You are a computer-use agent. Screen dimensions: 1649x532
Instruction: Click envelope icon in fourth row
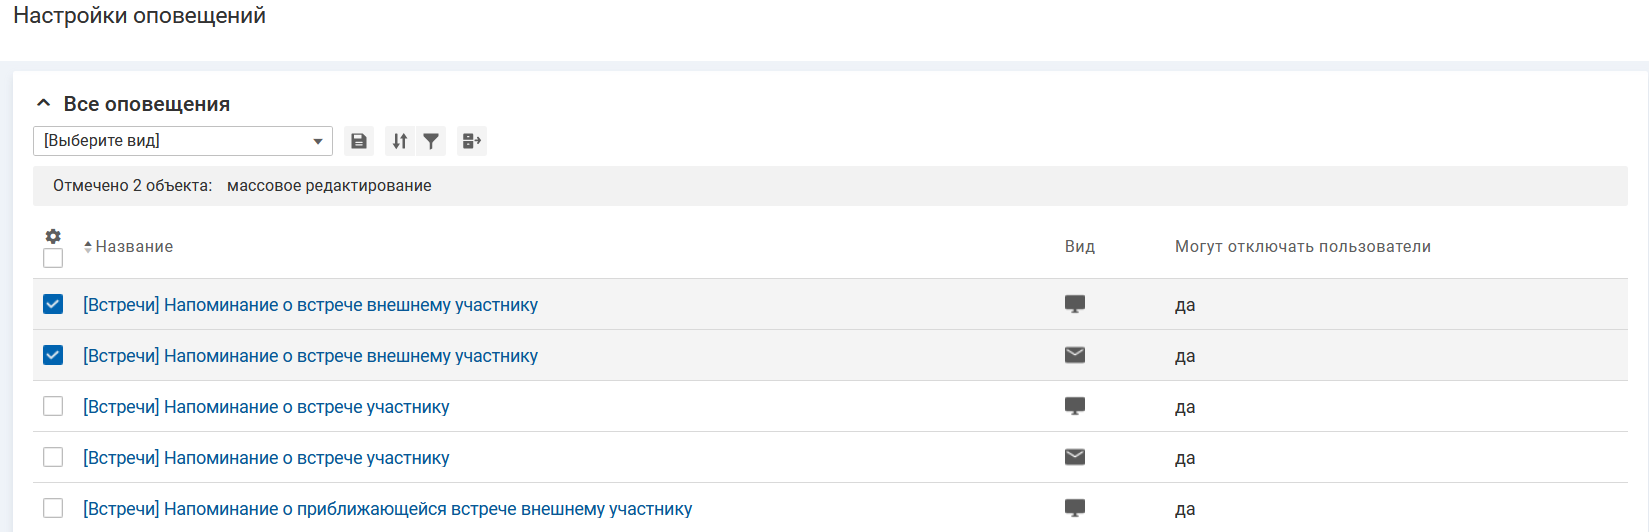pos(1075,457)
